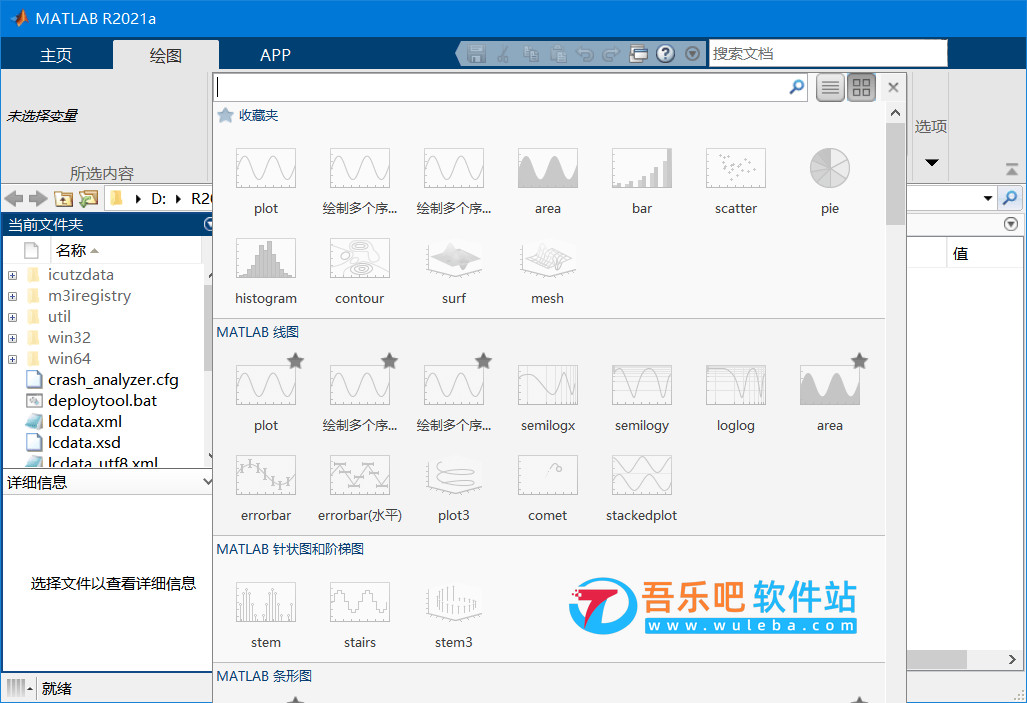Select the pie chart in Favorites
The image size is (1027, 703).
[x=829, y=181]
